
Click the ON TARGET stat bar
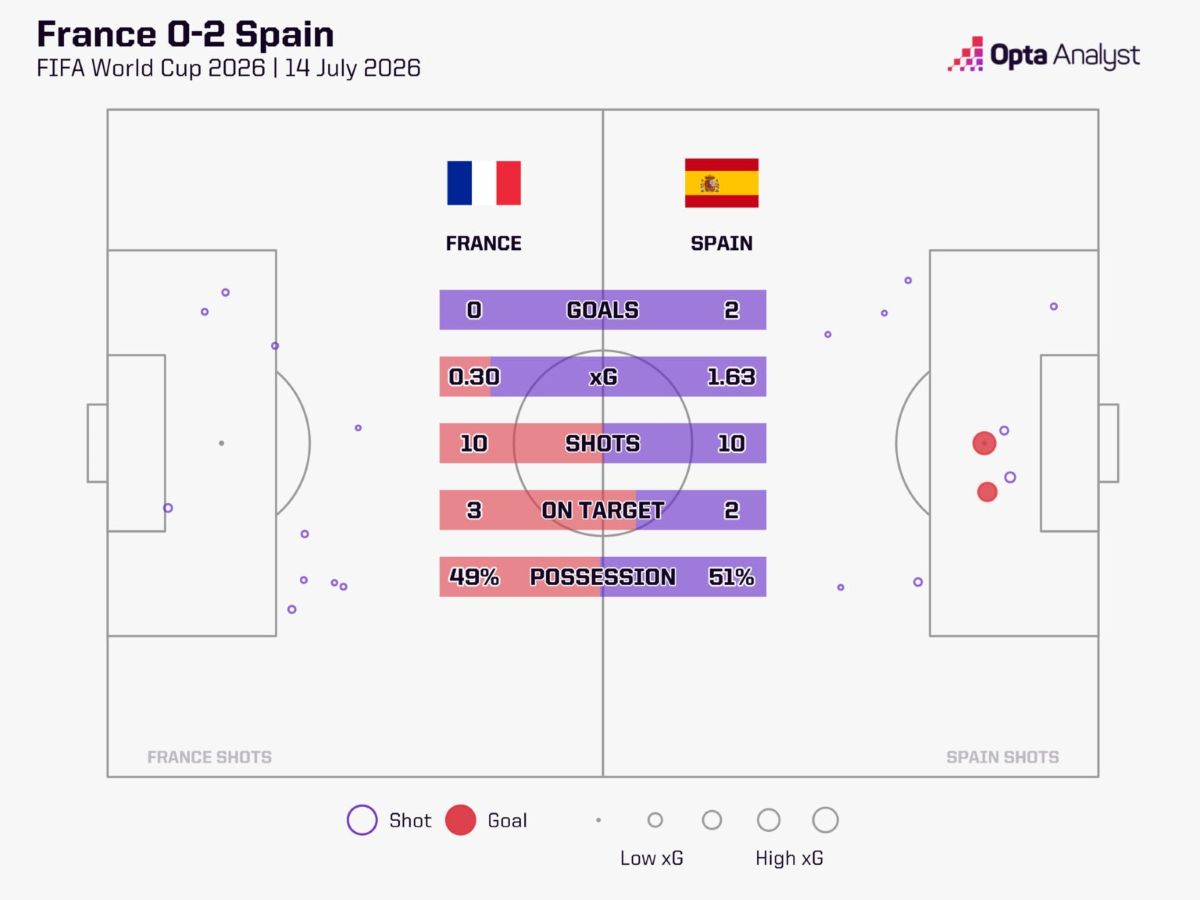point(603,510)
